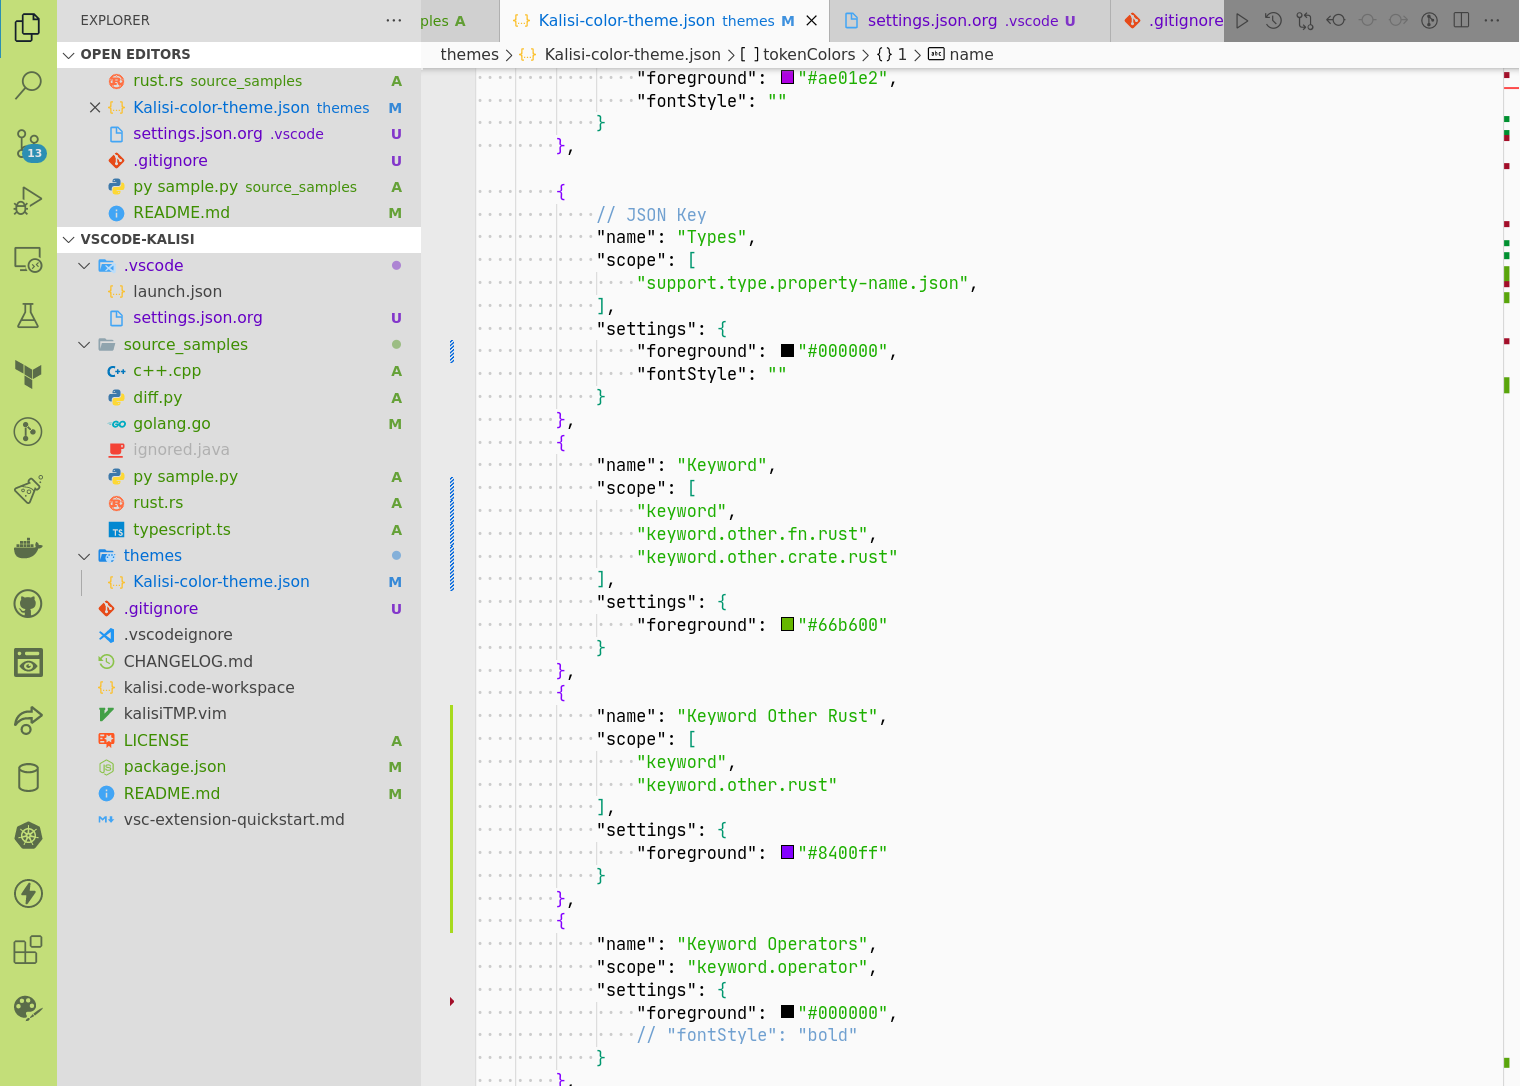Screen dimensions: 1520x1086
Task: Open CHANGELOG.md file
Action: [x=239, y=662]
